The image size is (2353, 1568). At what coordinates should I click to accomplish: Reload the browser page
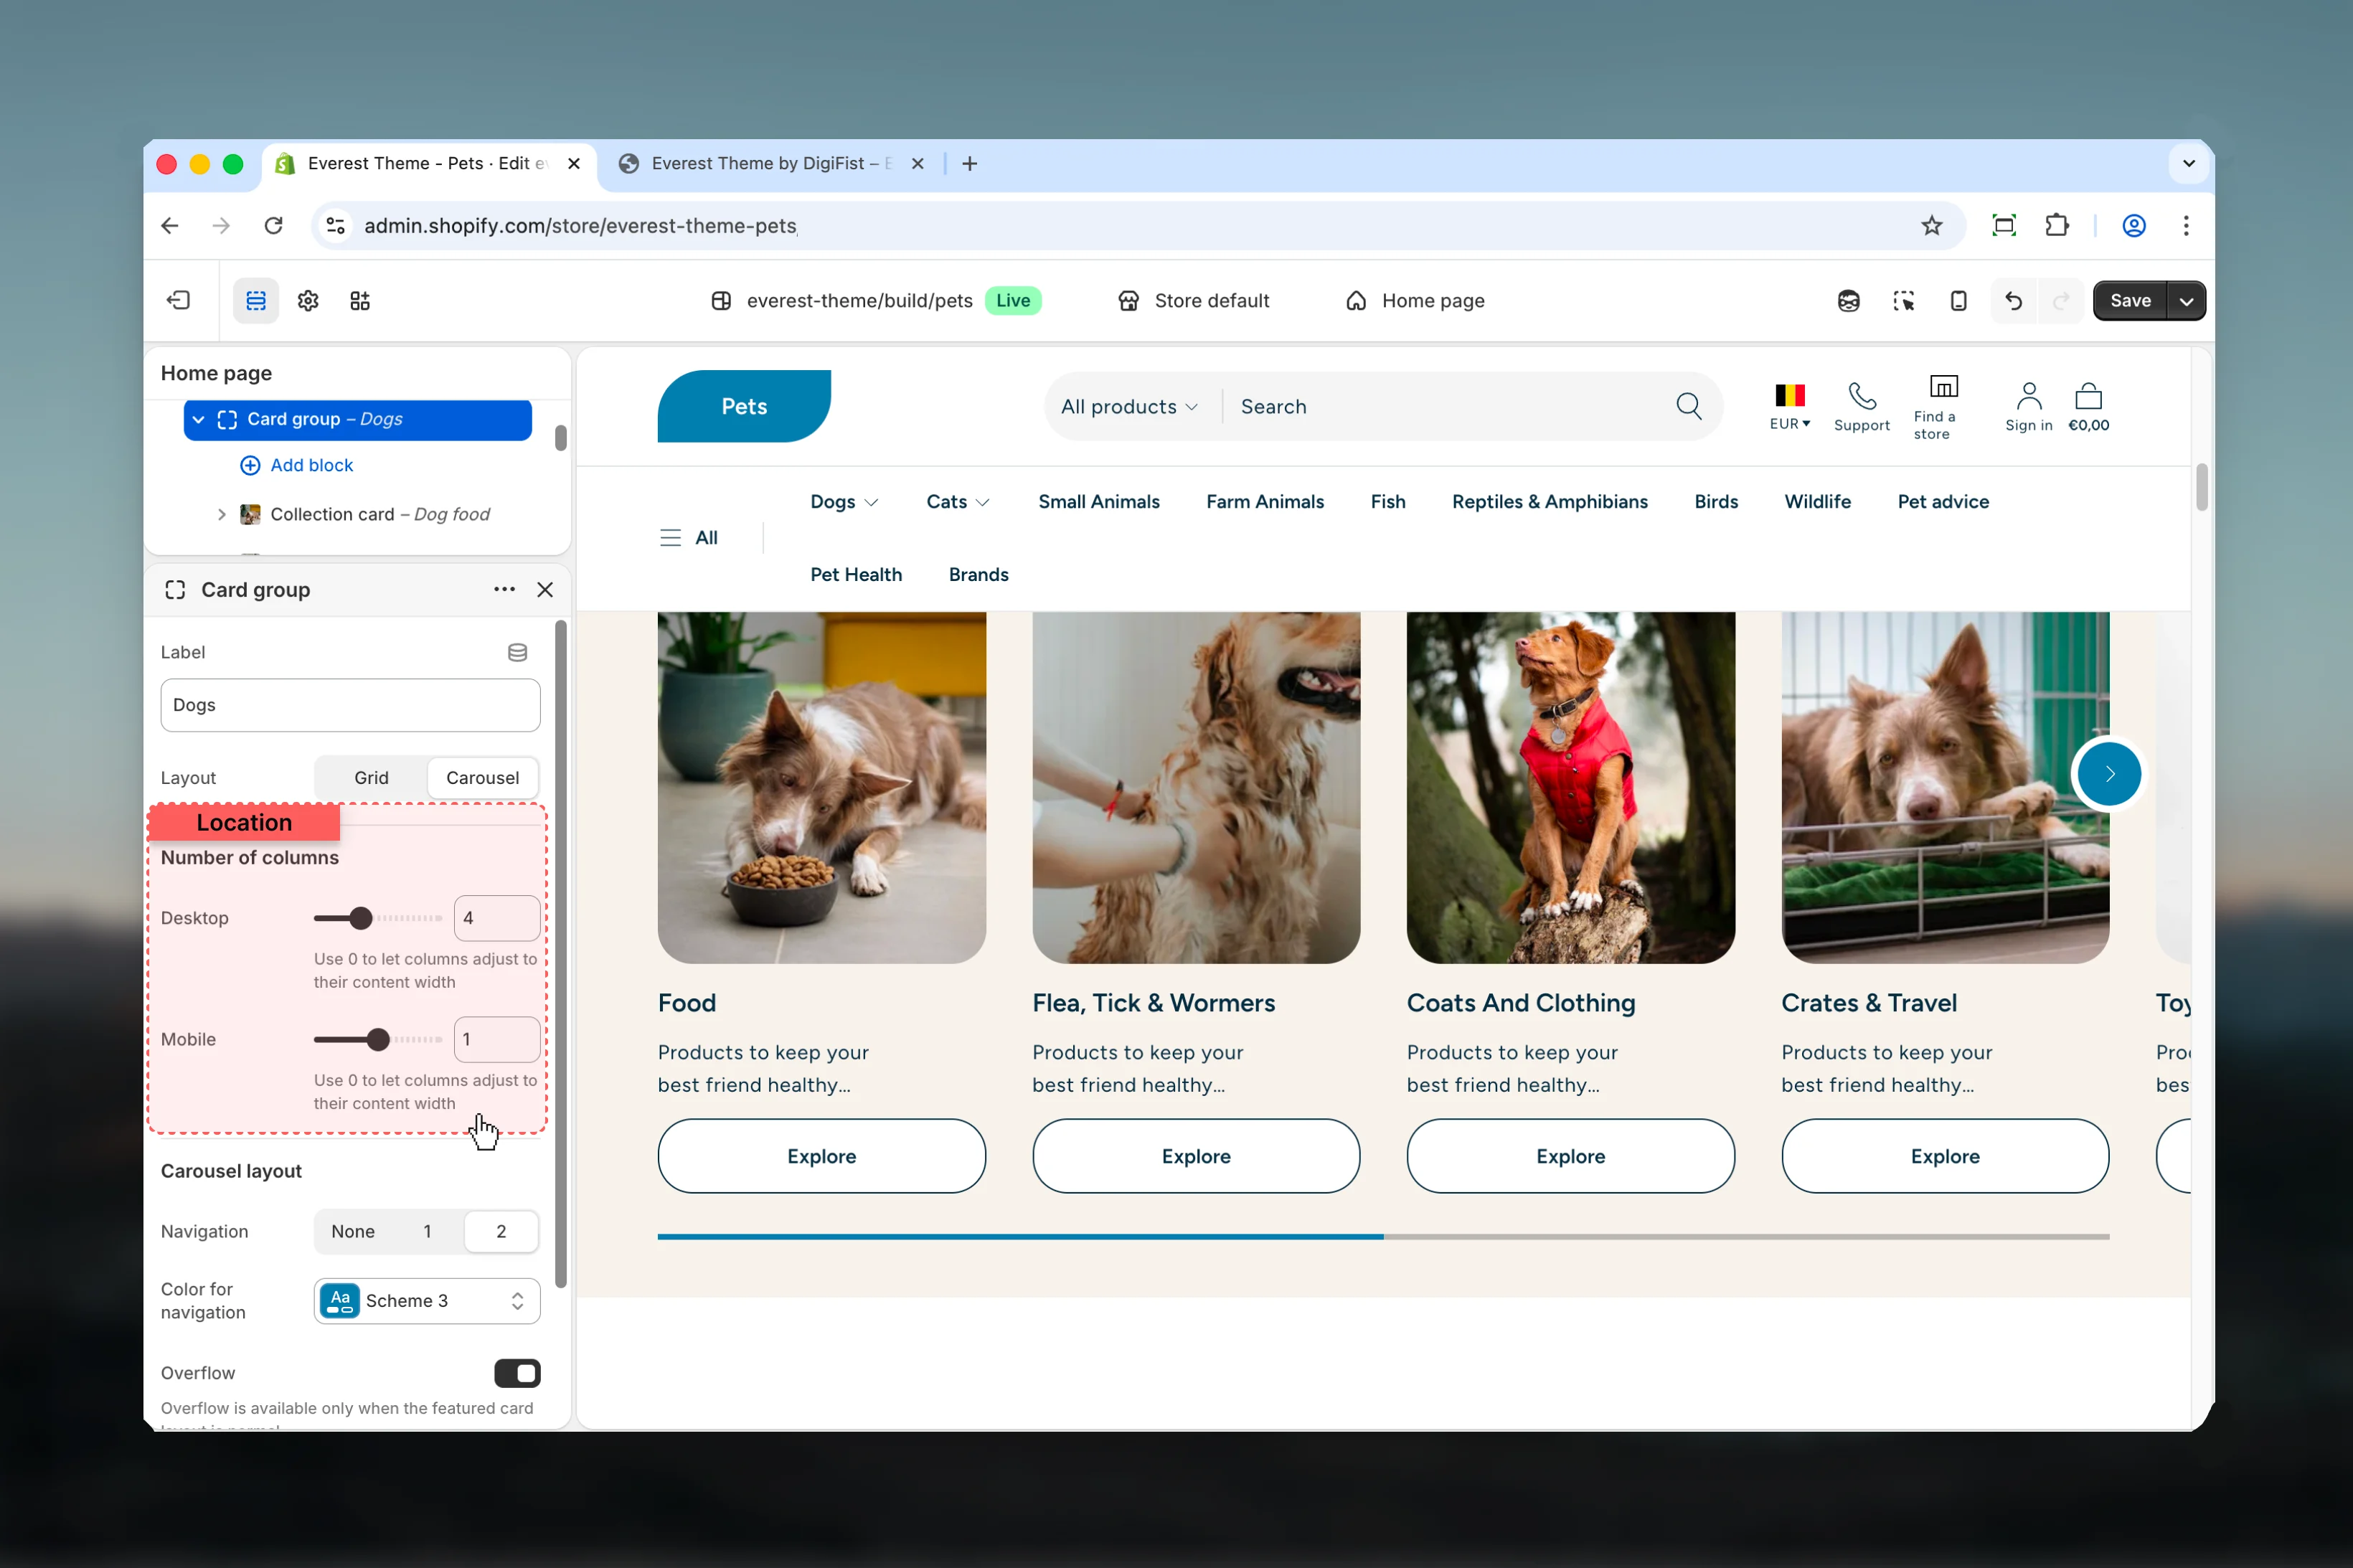(273, 225)
